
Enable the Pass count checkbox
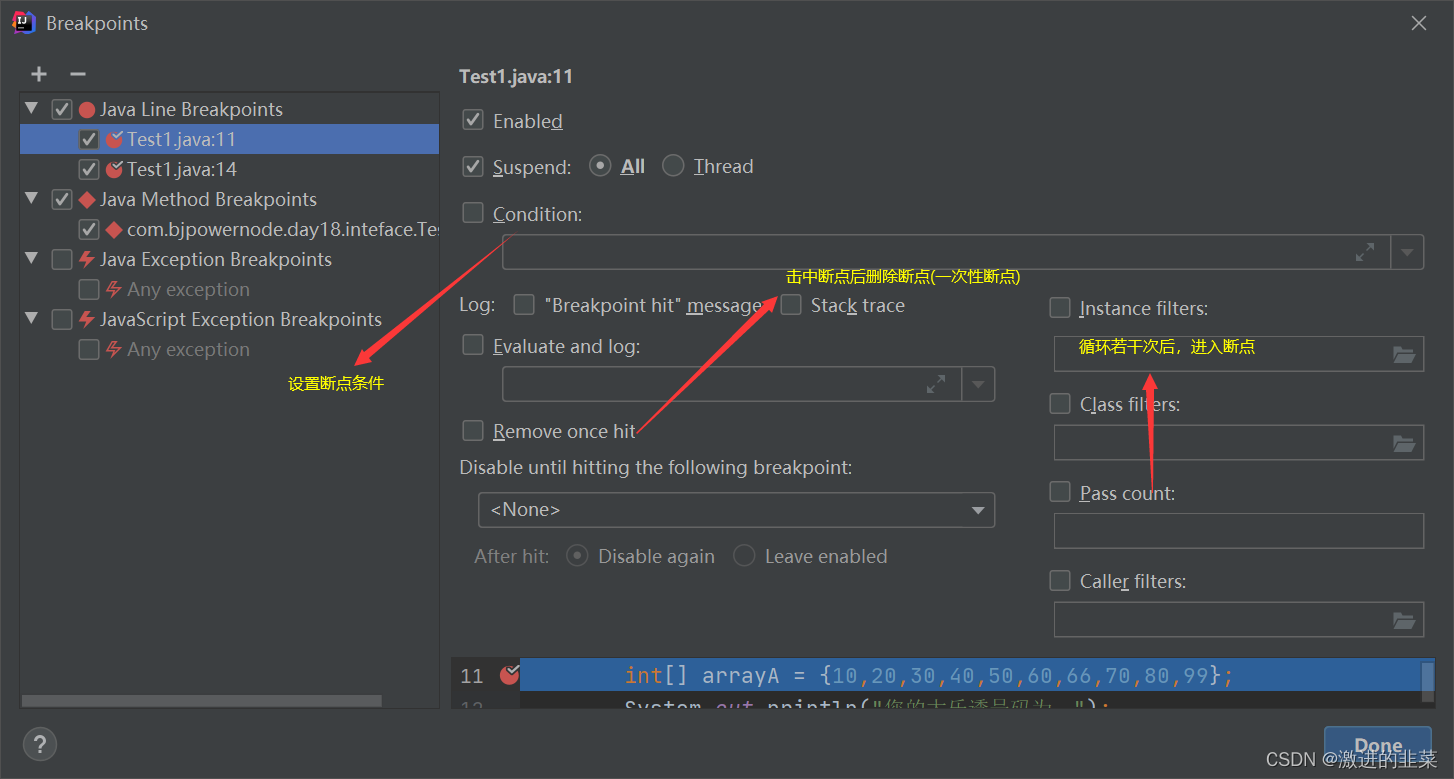click(x=1060, y=492)
